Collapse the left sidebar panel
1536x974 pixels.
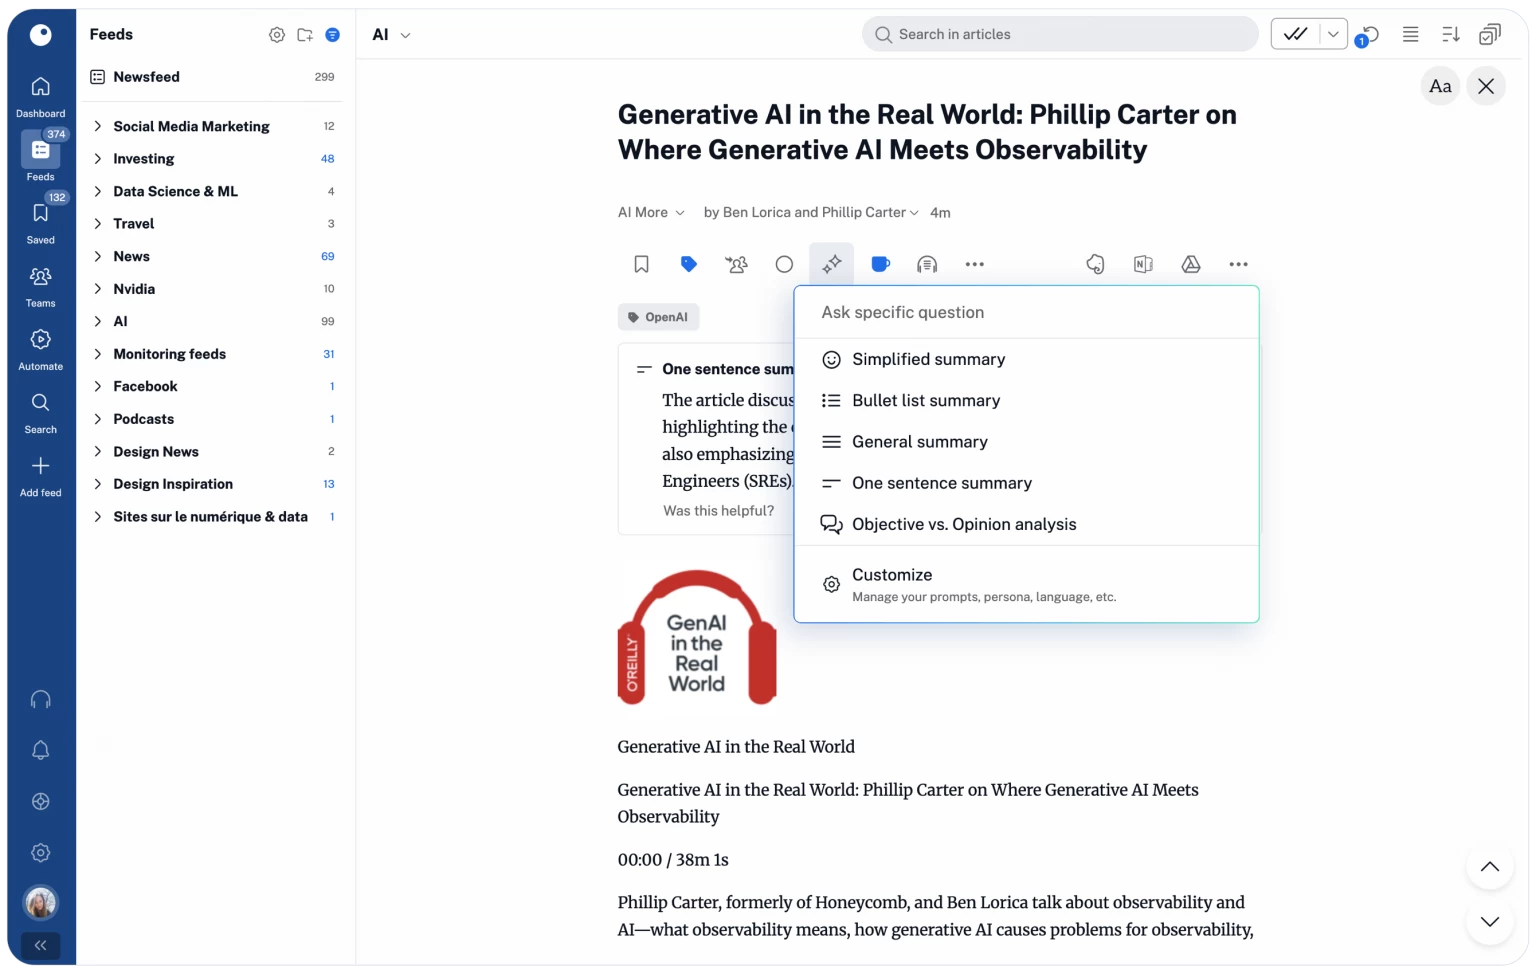point(40,945)
